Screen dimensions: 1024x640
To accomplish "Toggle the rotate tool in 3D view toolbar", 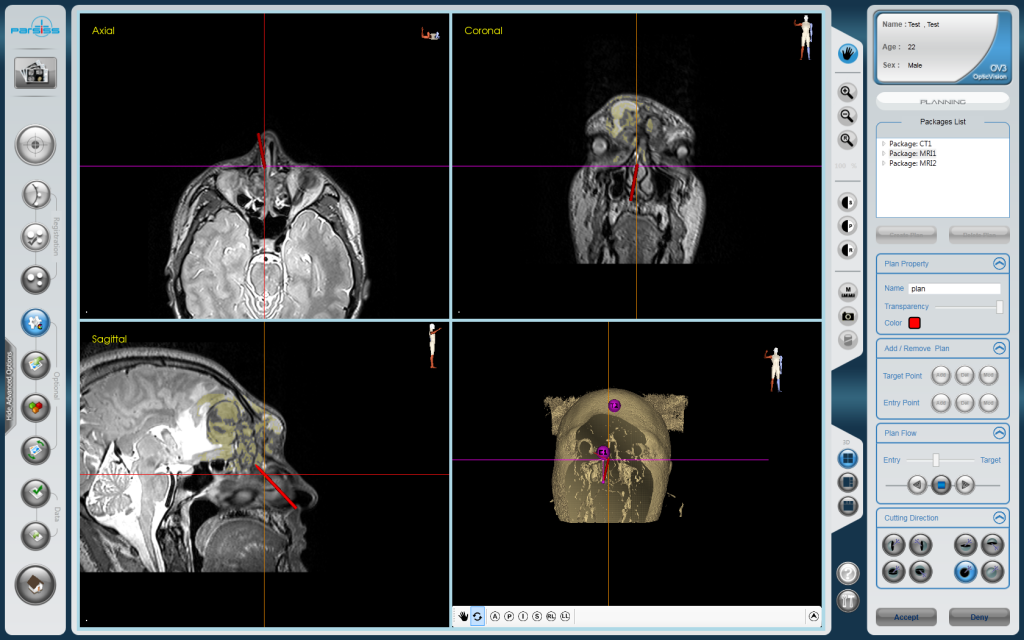I will click(x=477, y=617).
